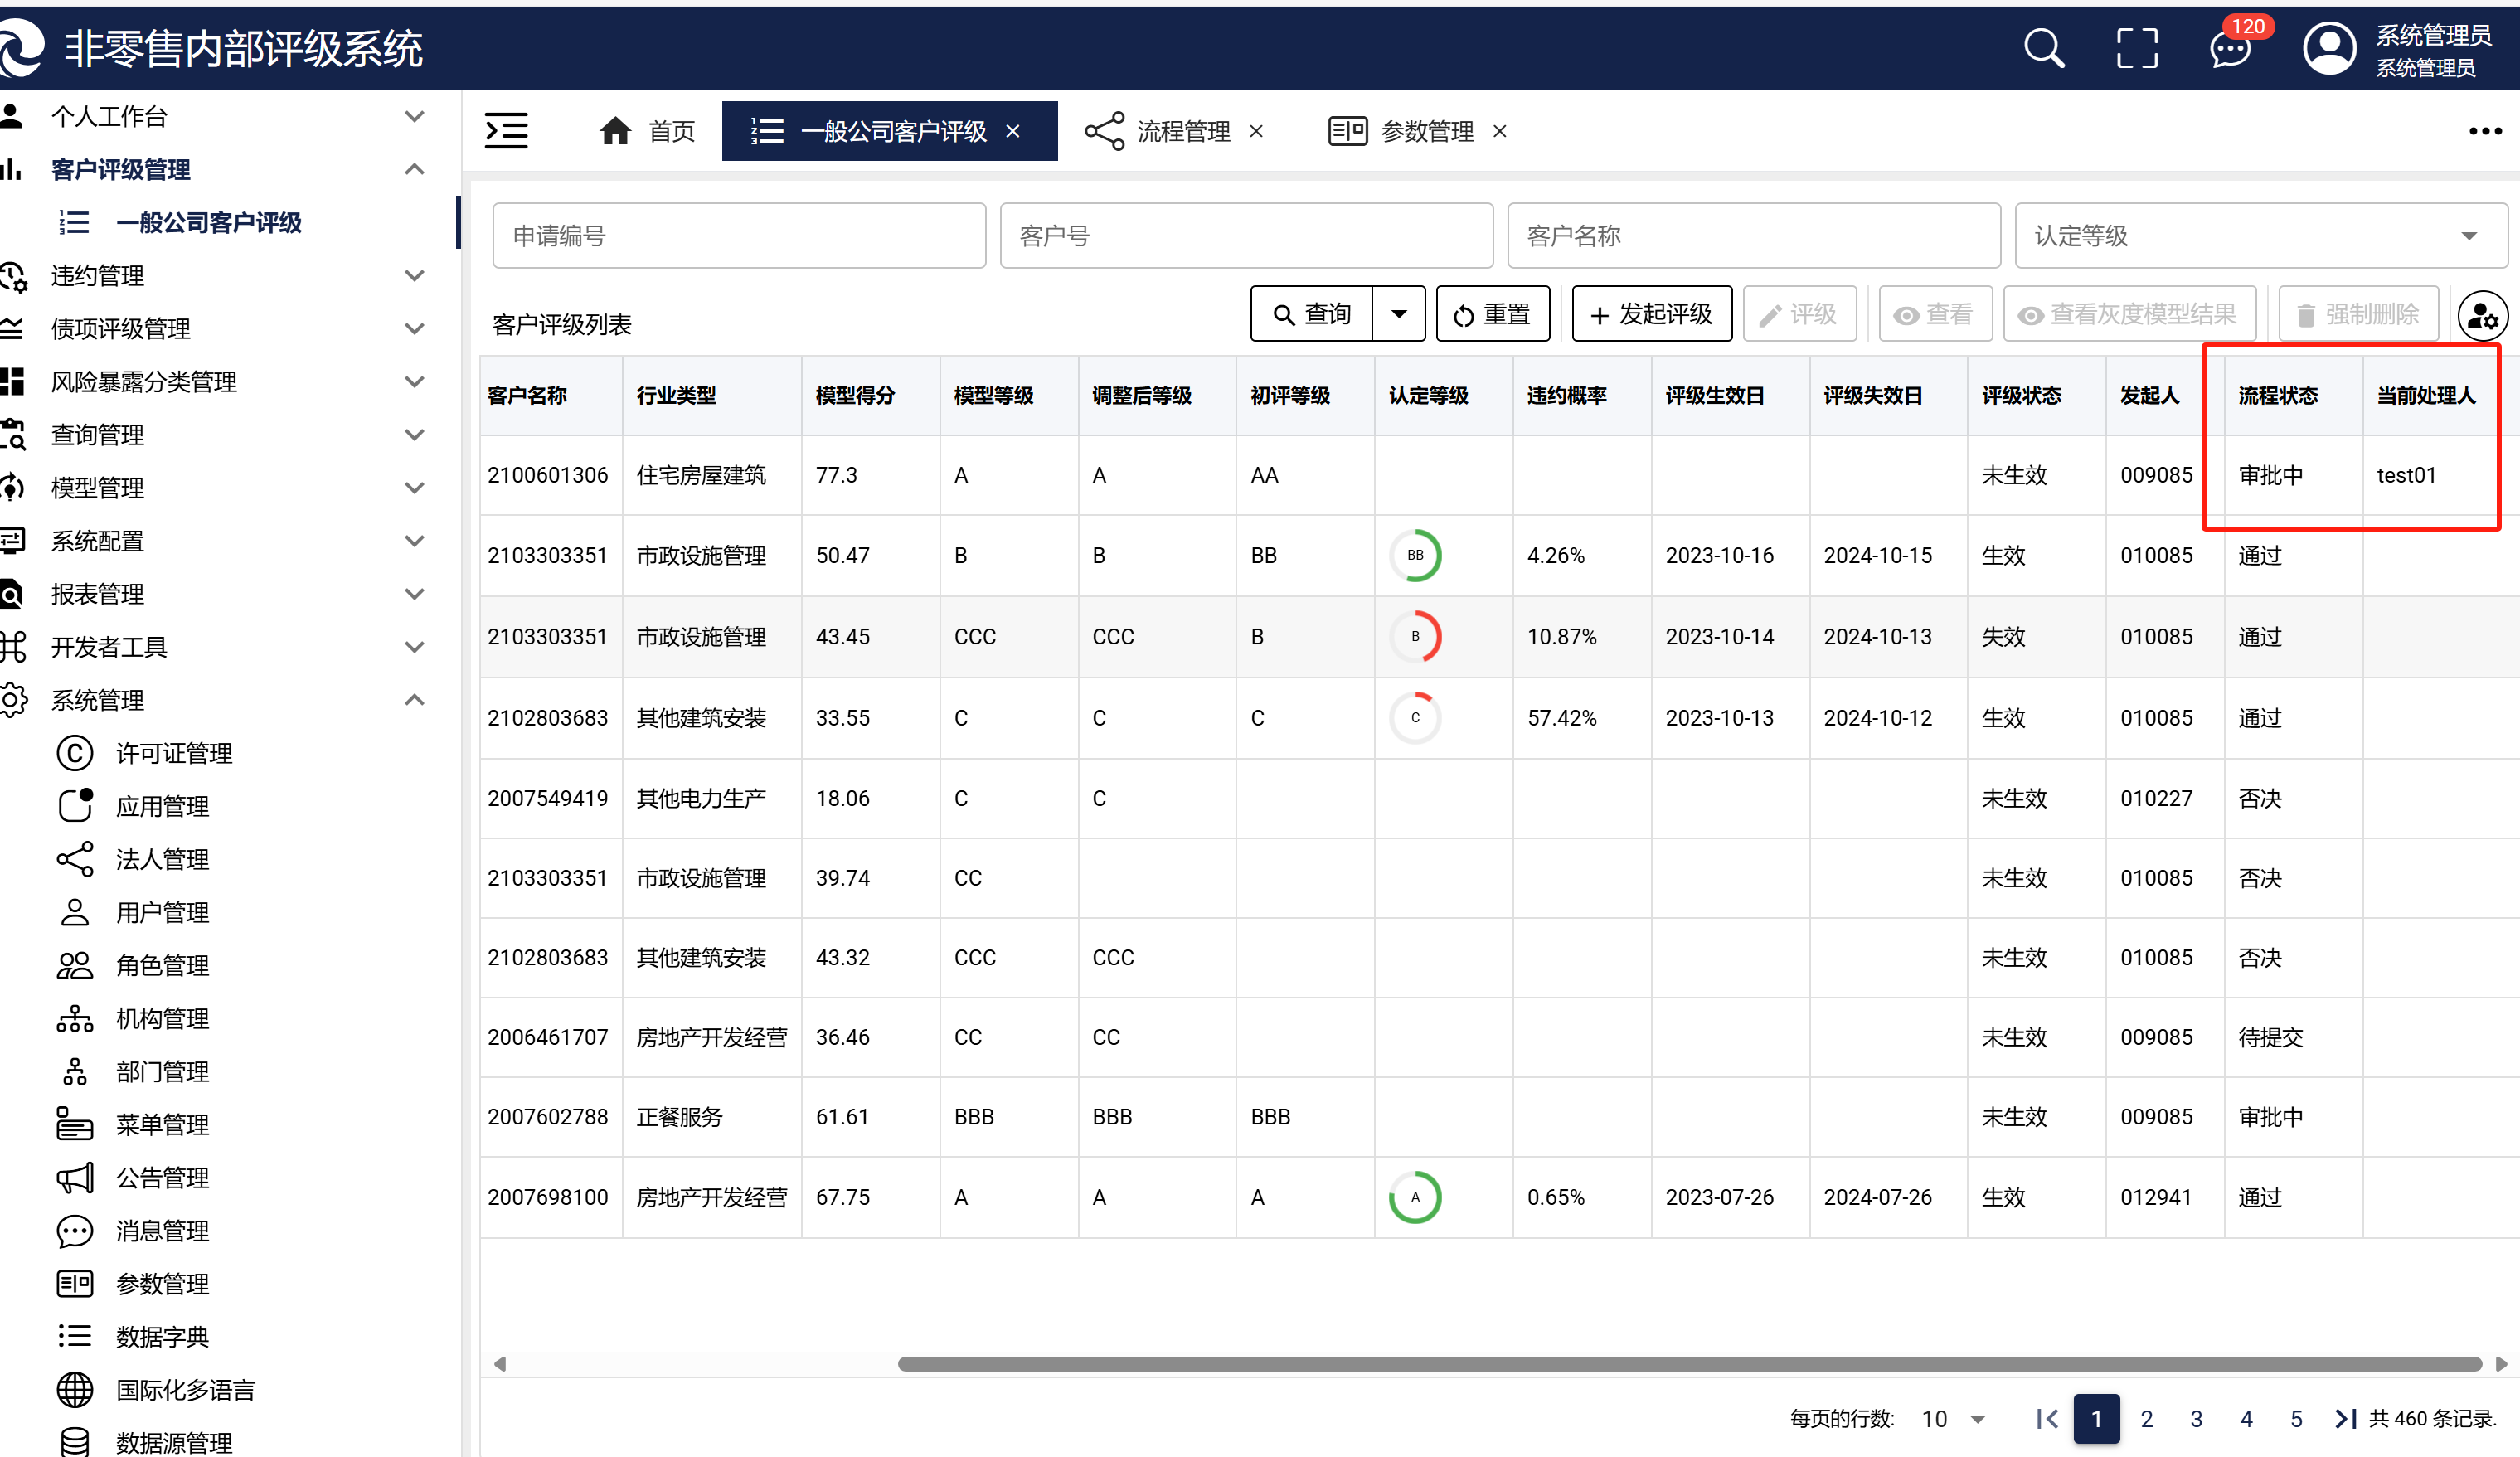Open 许可证管理 in the sidebar

coord(174,753)
